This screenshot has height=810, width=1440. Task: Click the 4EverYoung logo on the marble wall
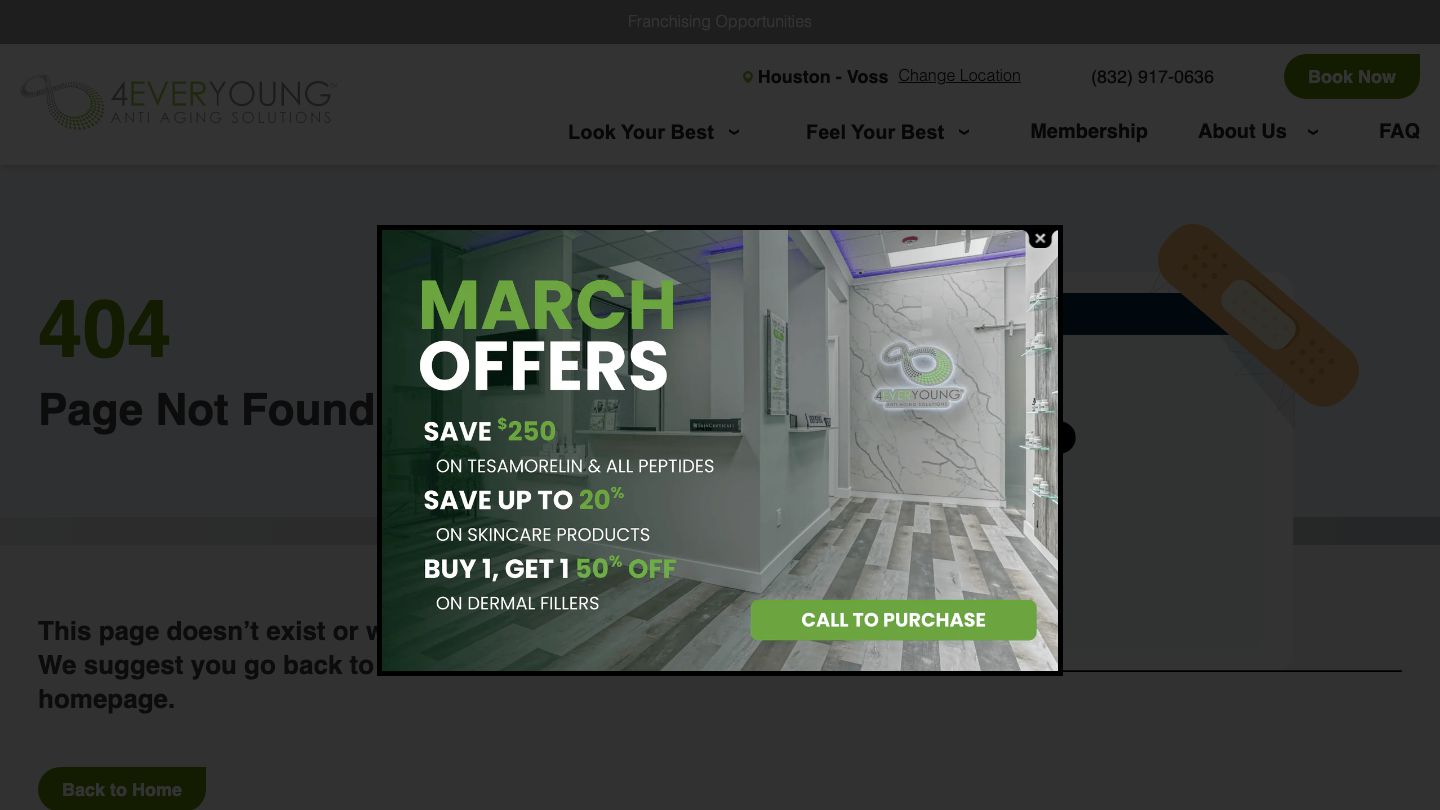tap(919, 374)
